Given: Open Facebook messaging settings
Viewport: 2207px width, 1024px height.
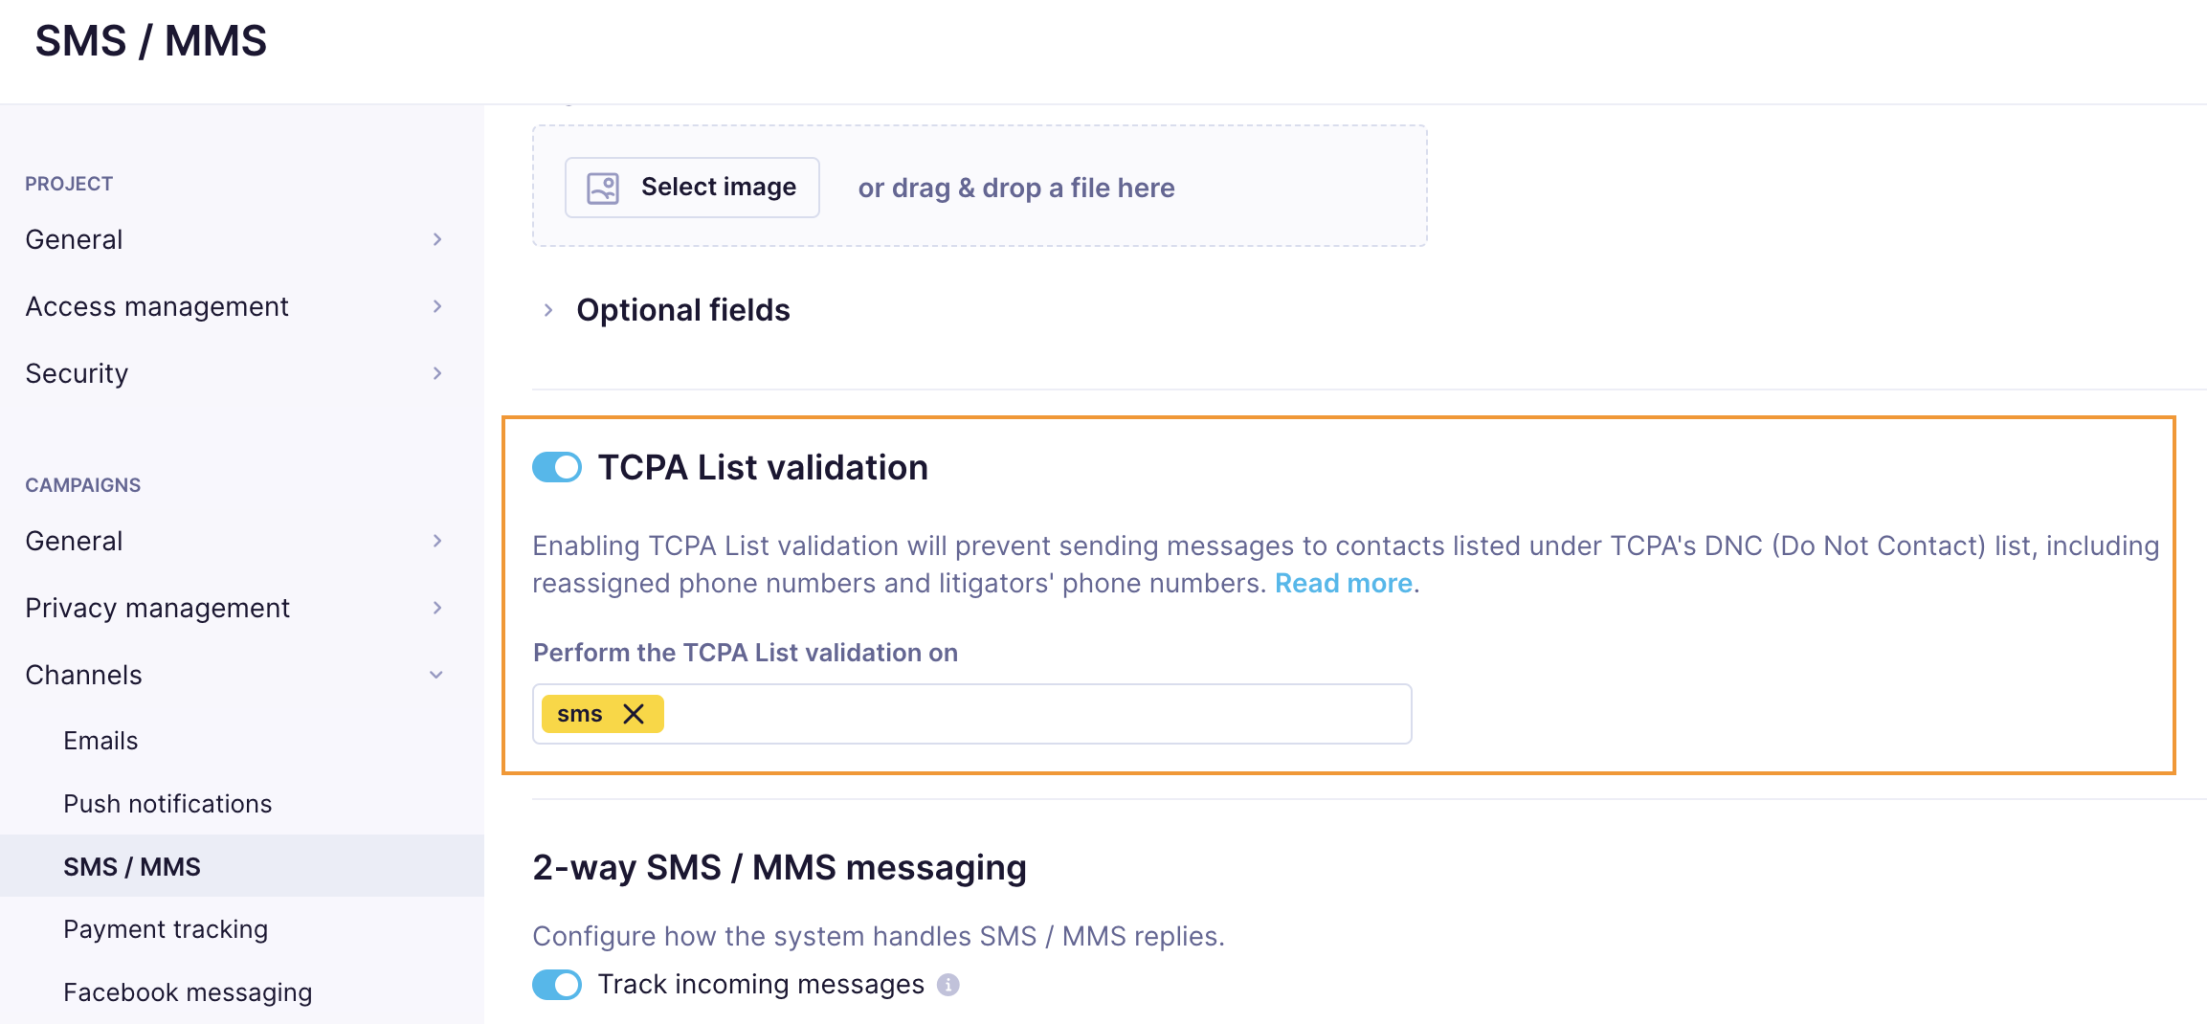Looking at the screenshot, I should [187, 992].
